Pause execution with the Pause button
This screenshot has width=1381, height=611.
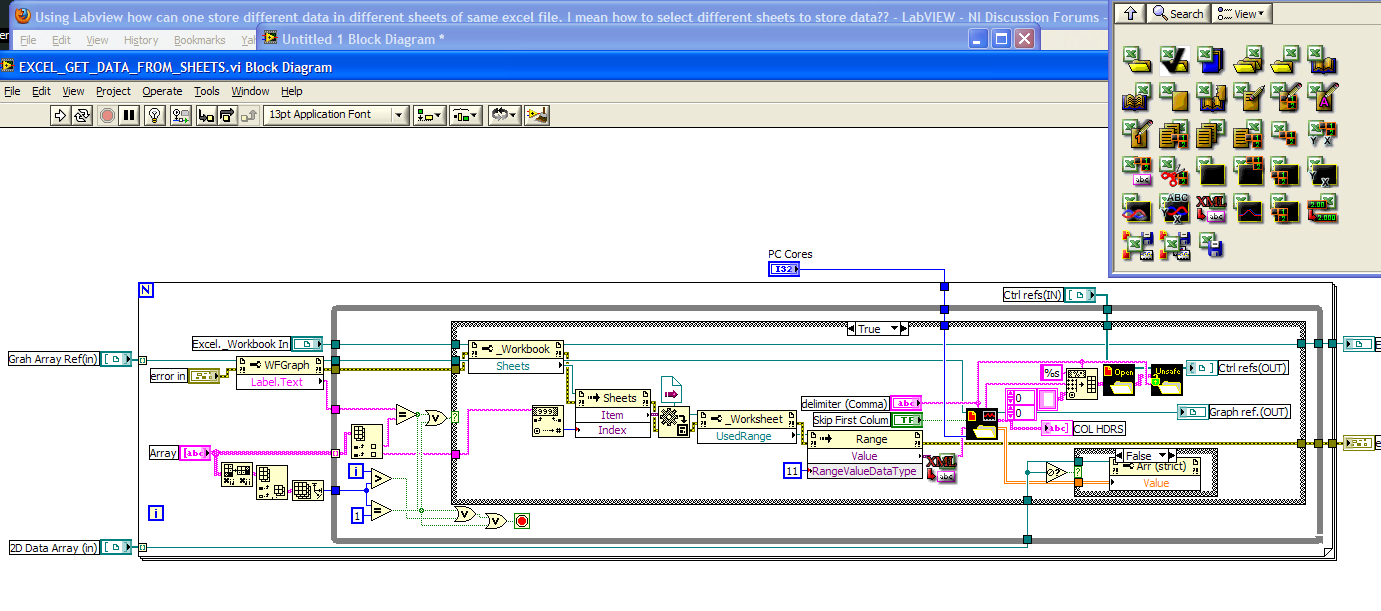point(129,115)
